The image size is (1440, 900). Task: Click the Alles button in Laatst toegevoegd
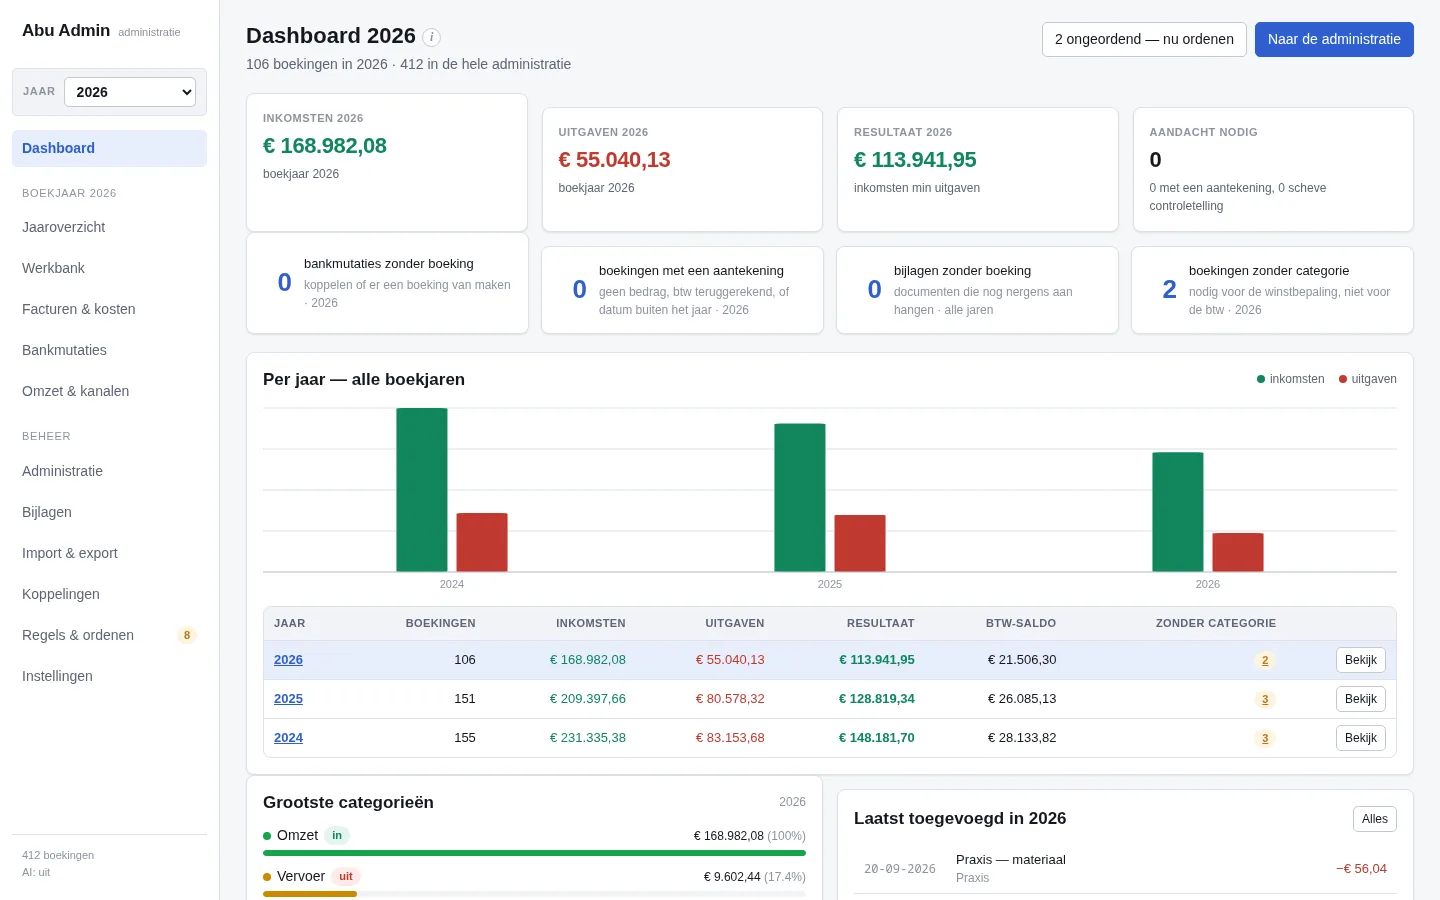coord(1375,819)
